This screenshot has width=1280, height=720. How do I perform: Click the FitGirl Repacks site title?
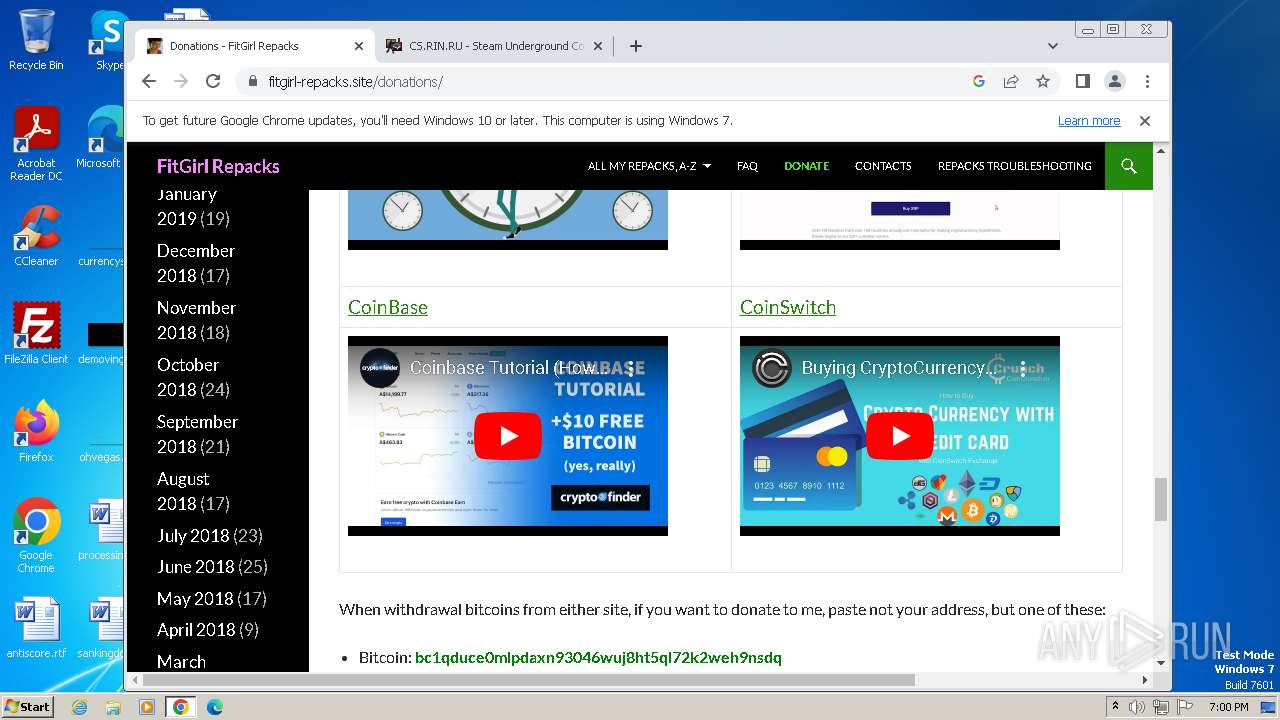point(218,166)
